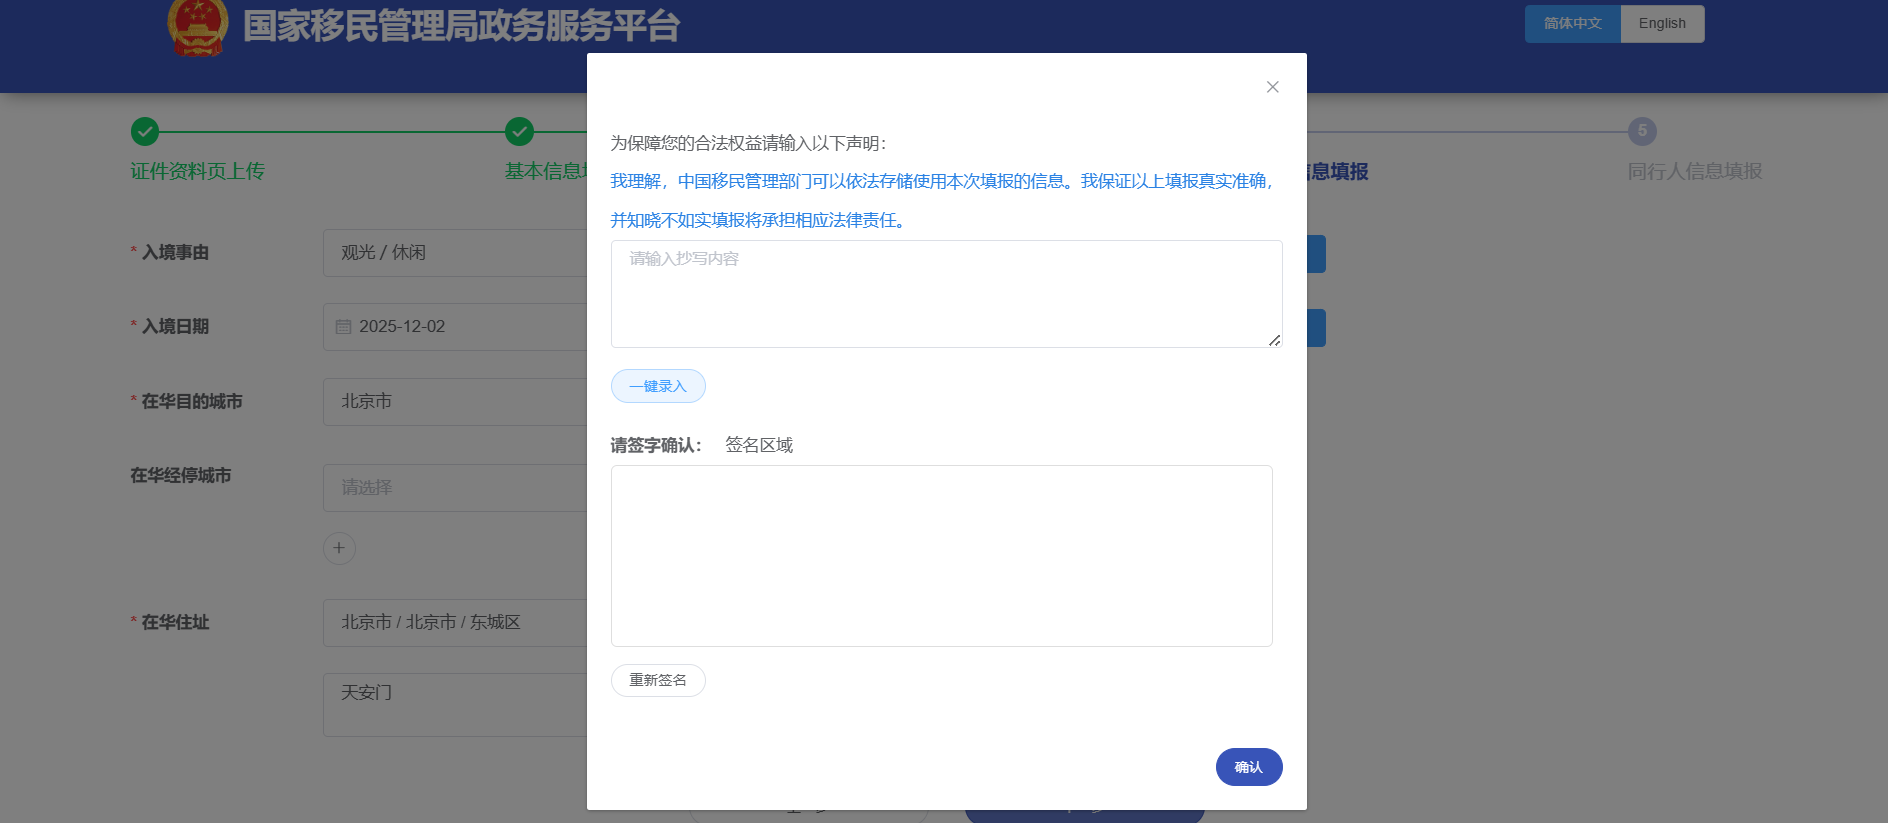Click the 一键录入 auto-fill button
The width and height of the screenshot is (1888, 823).
point(658,386)
